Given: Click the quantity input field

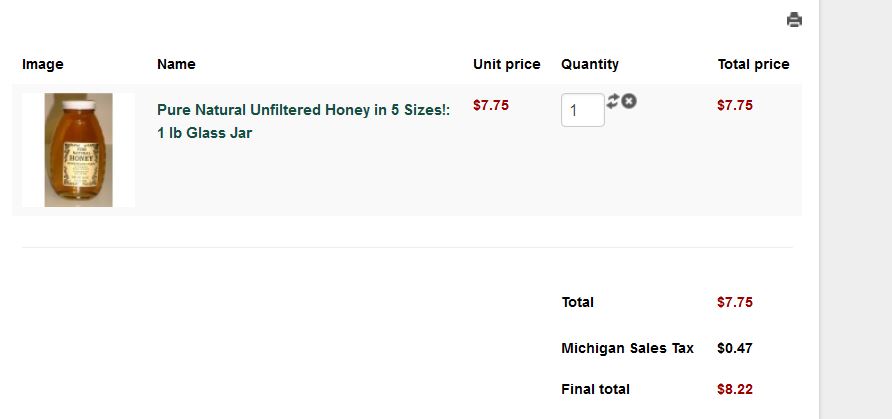Looking at the screenshot, I should point(582,110).
